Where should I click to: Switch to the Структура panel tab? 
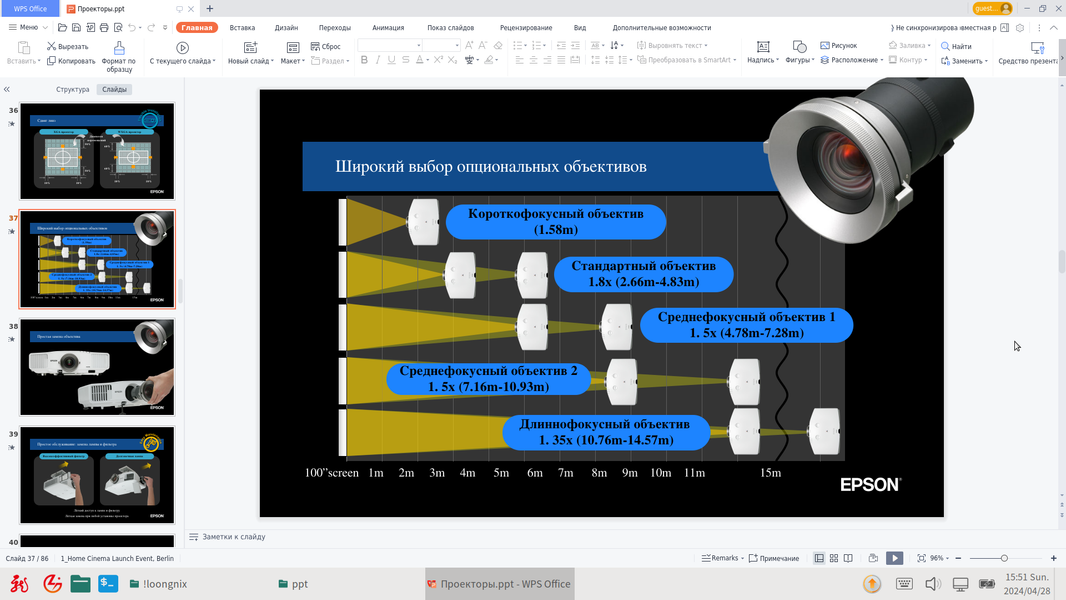(x=73, y=89)
